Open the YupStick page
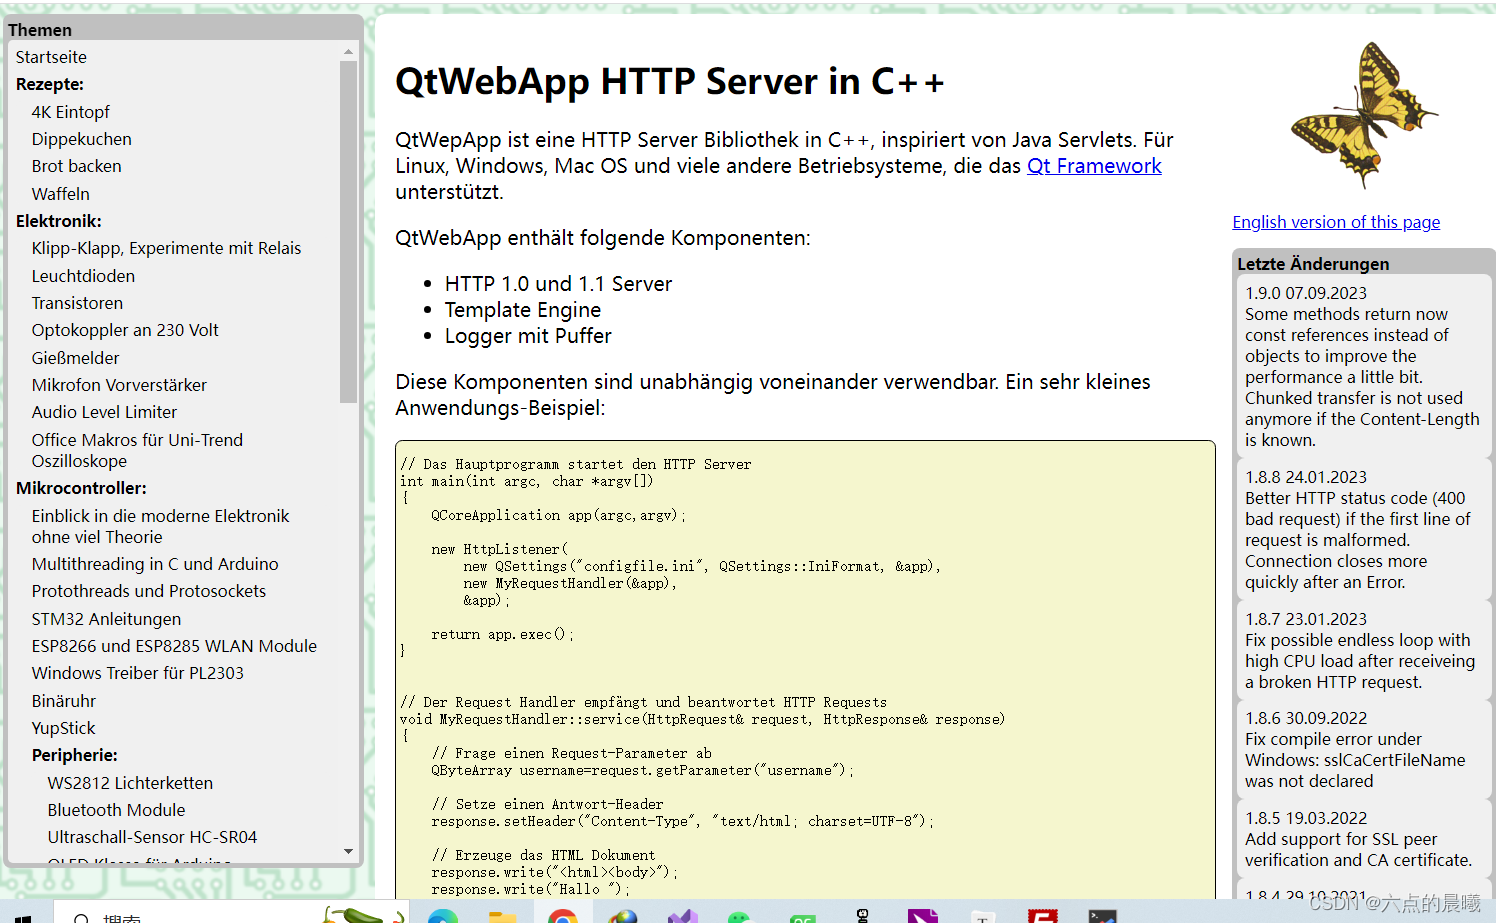 (x=63, y=728)
